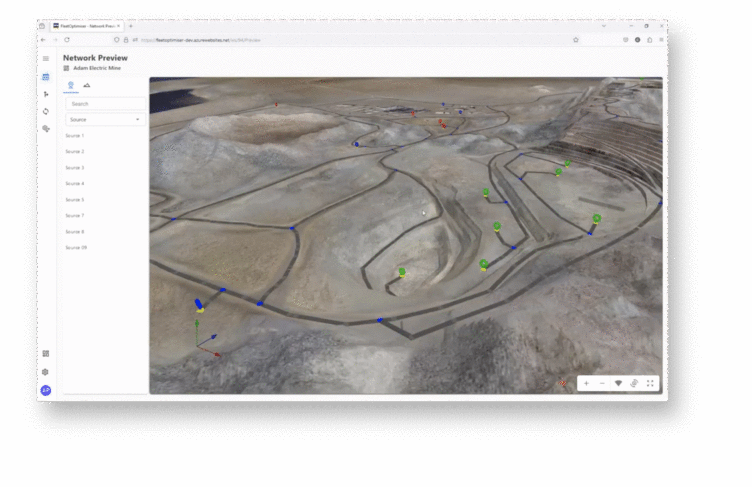Click the circular-arrows sync sidebar icon

point(46,111)
